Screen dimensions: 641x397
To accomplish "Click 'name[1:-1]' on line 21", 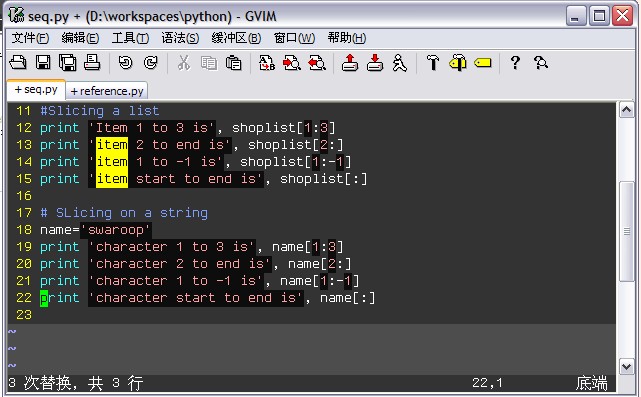I will click(x=320, y=281).
